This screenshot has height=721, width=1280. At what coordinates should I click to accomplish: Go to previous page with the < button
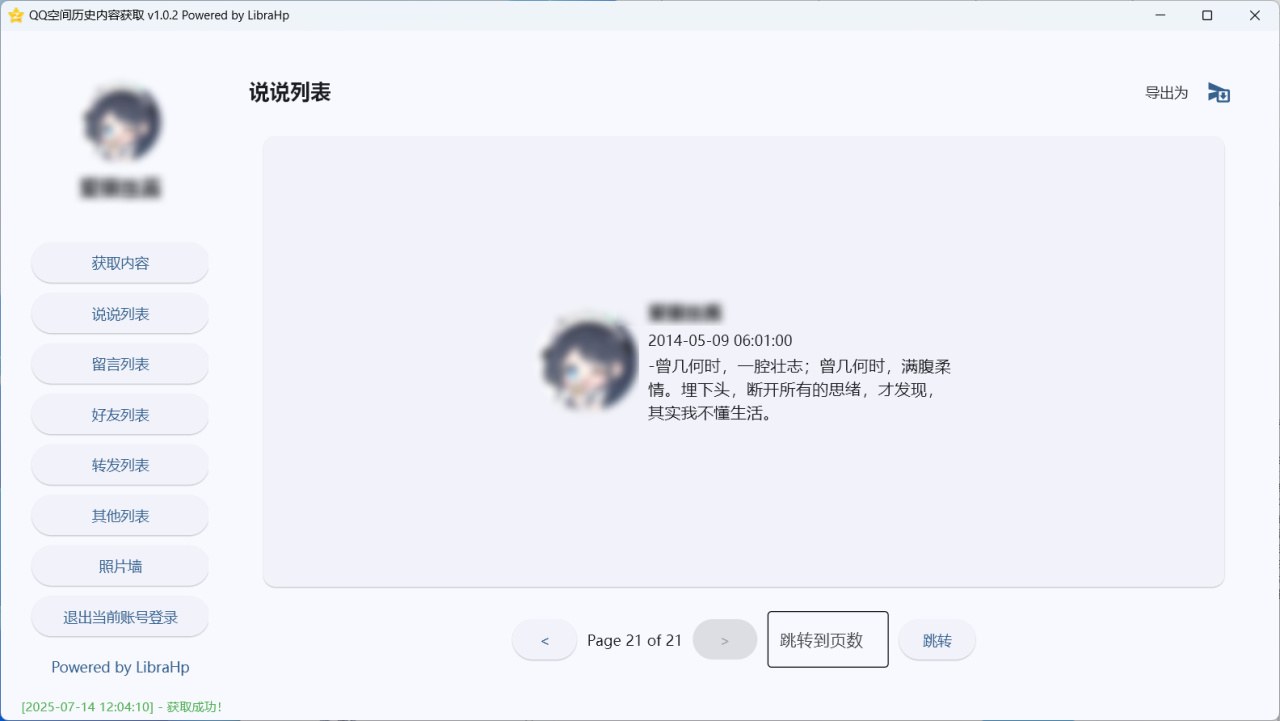point(544,640)
